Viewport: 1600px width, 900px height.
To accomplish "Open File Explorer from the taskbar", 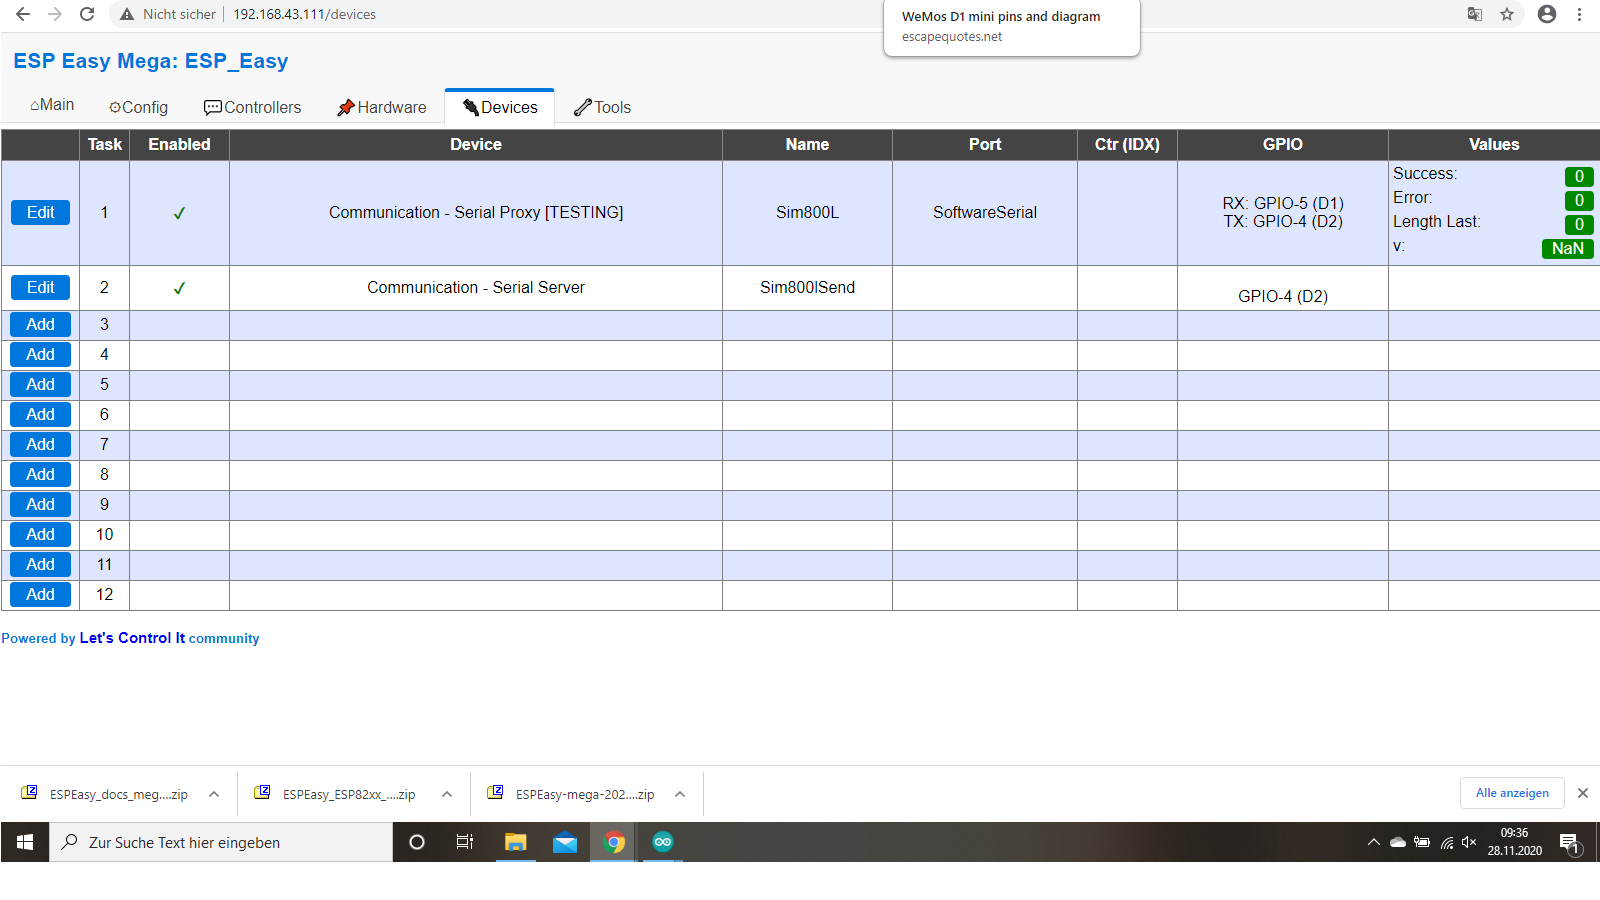I will 515,842.
